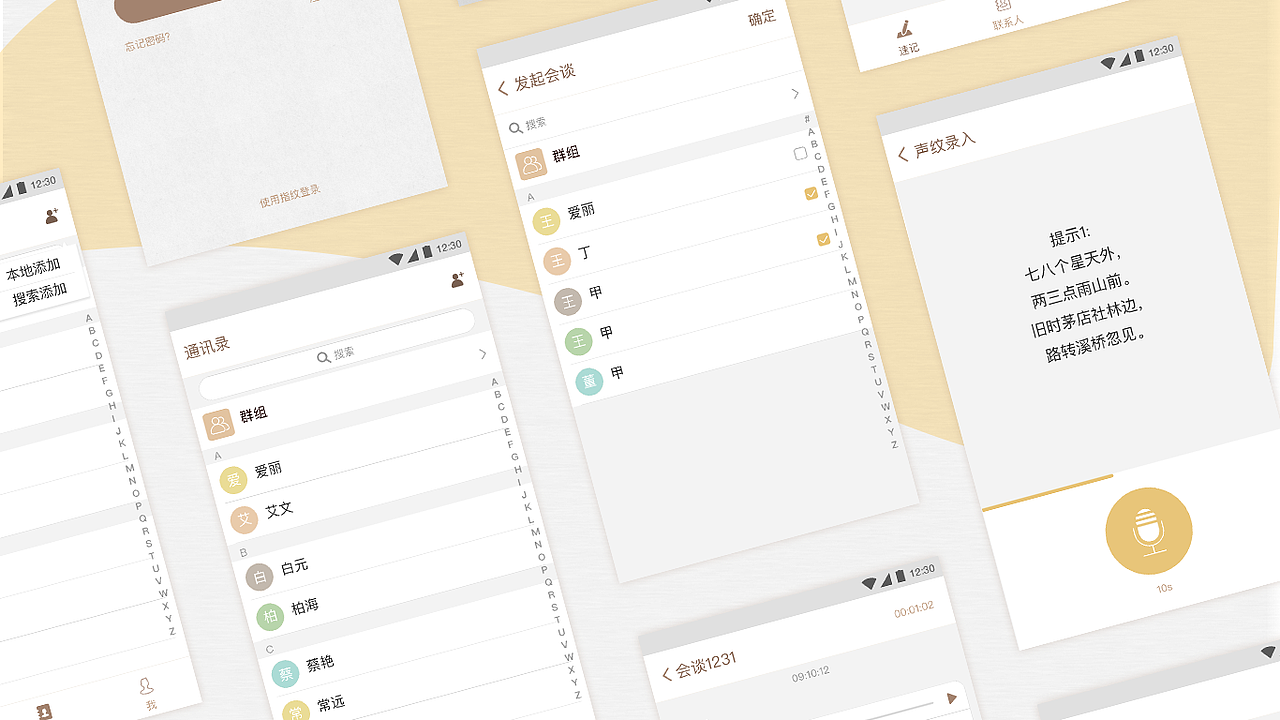Image resolution: width=1280 pixels, height=720 pixels.
Task: Tap the 爱 avatar in 通讯录 list
Action: pyautogui.click(x=233, y=480)
